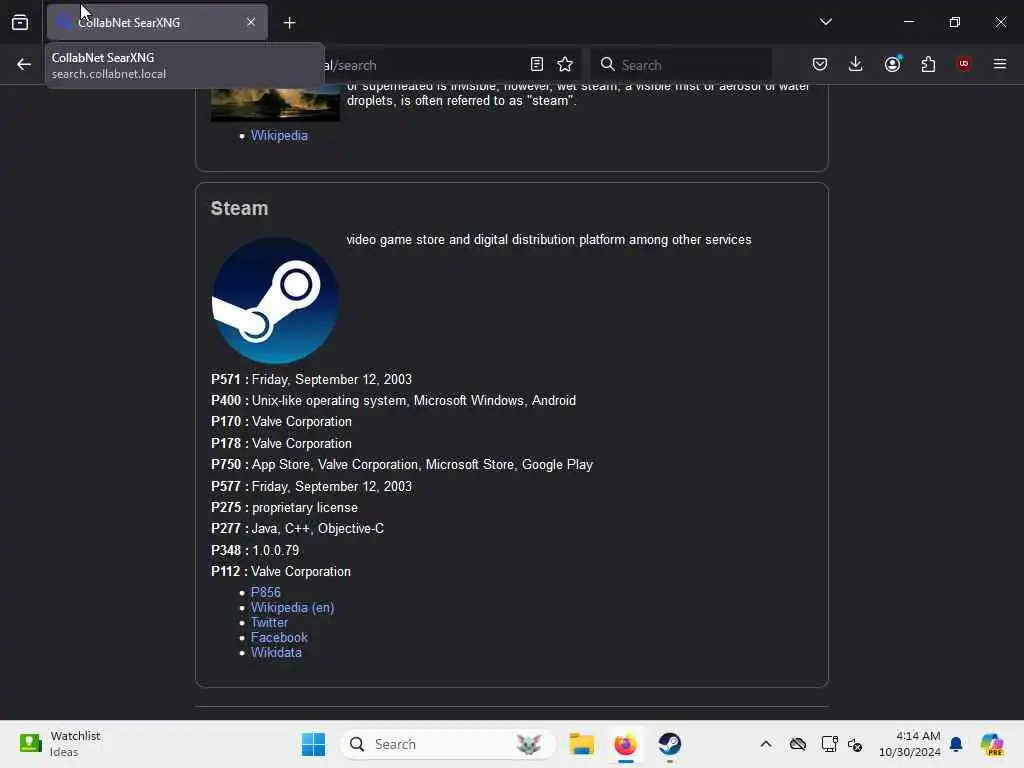Open clock showing 4:14 AM
Viewport: 1024px width, 768px height.
click(909, 744)
